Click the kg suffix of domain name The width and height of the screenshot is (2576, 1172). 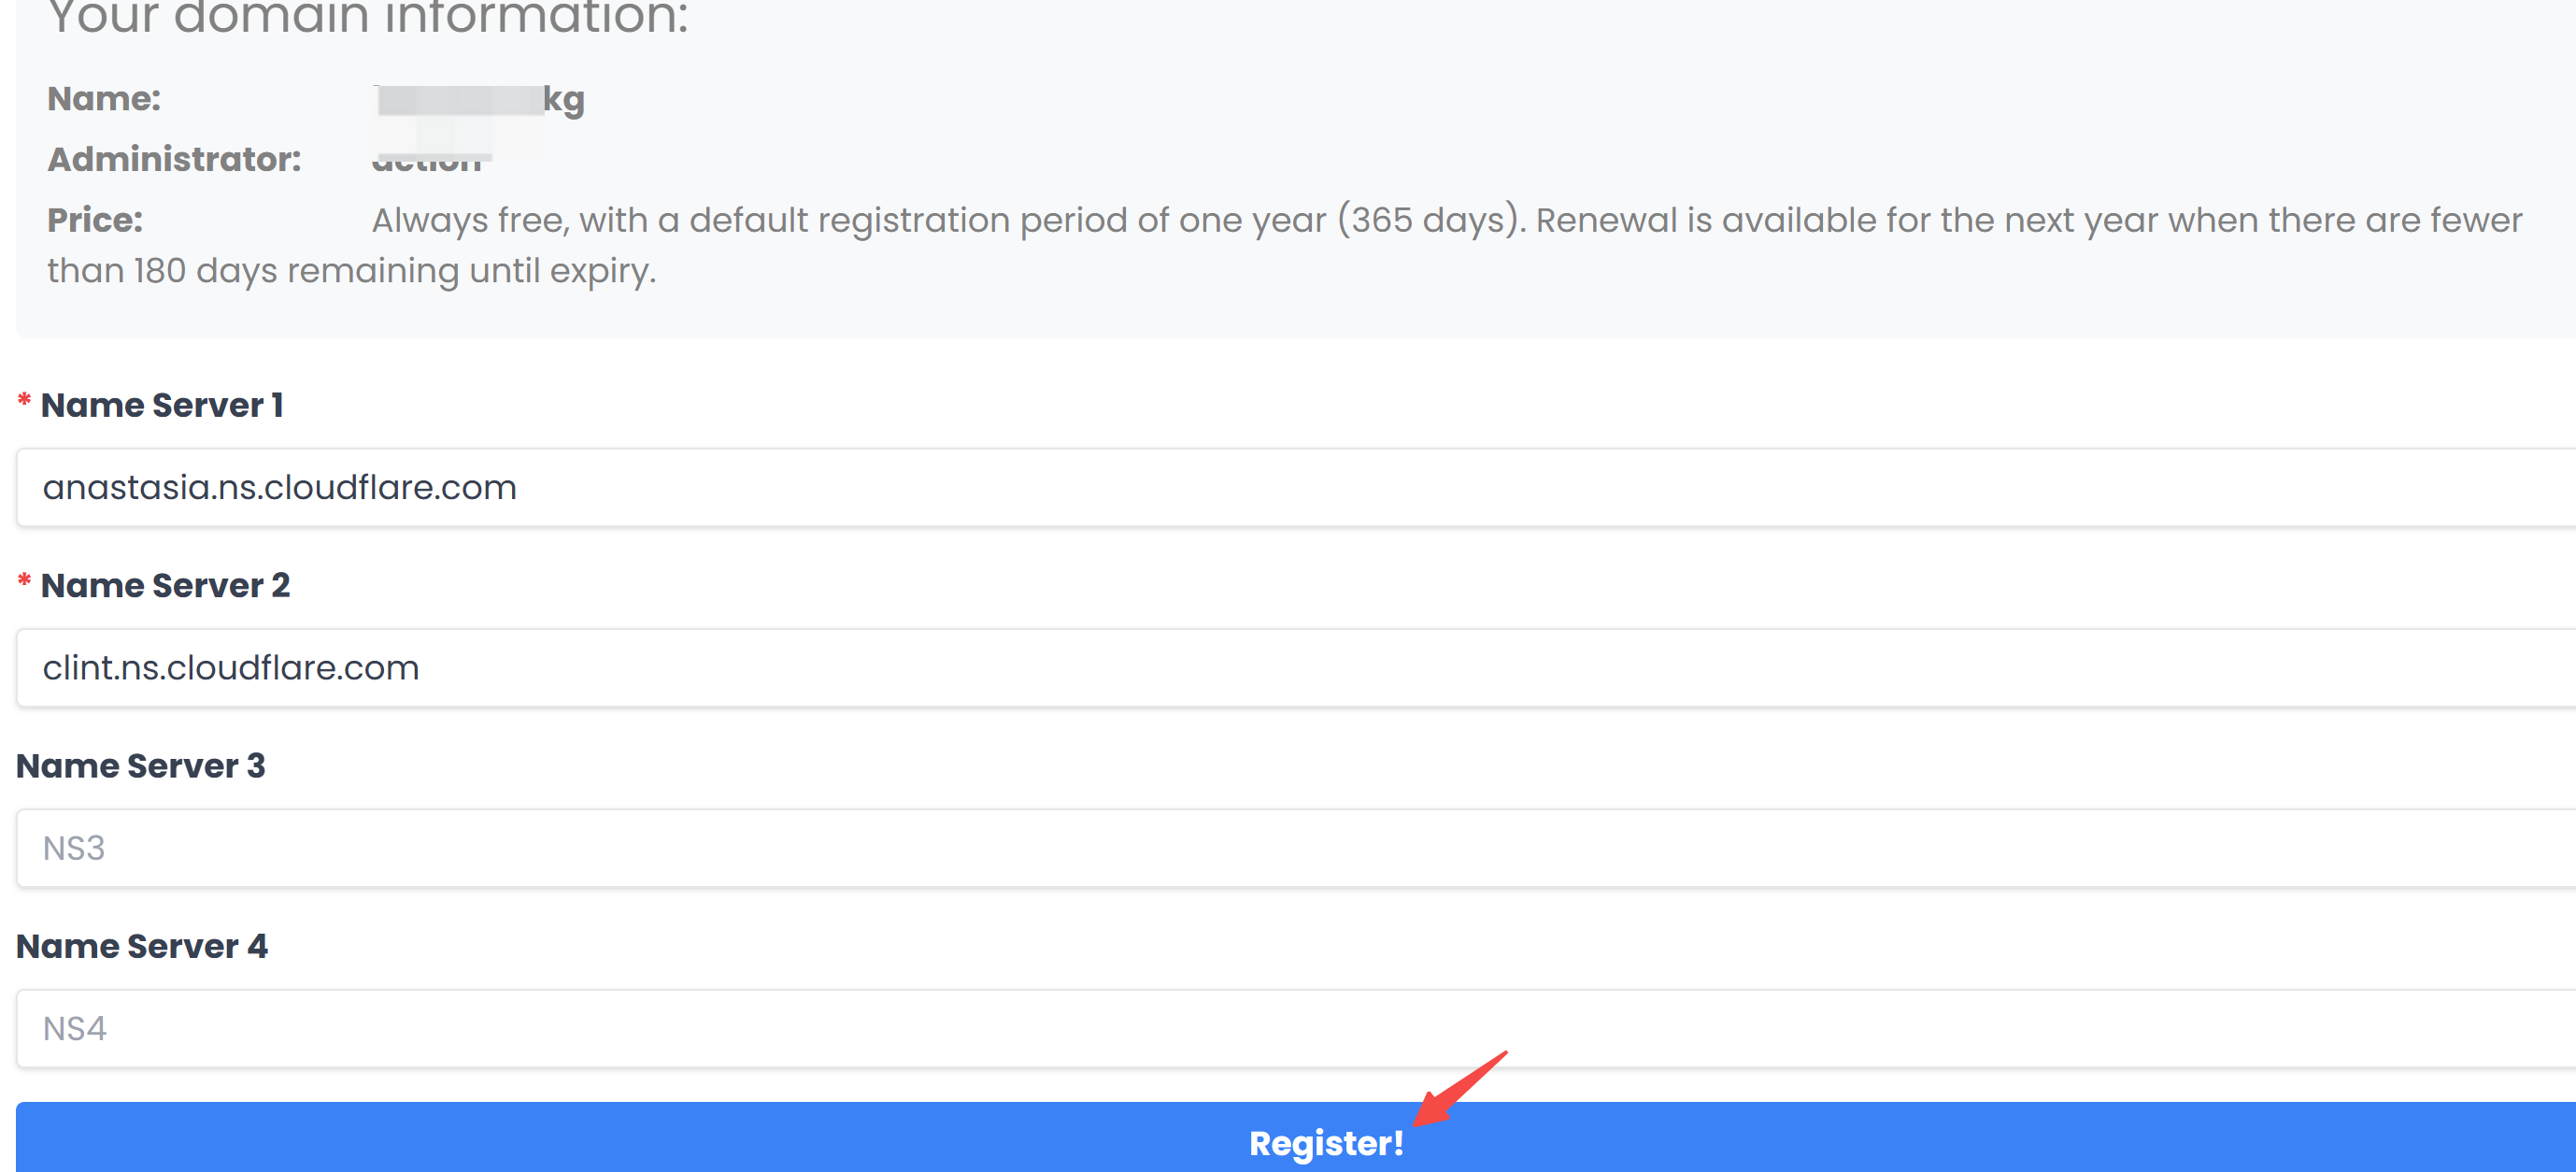click(x=564, y=100)
